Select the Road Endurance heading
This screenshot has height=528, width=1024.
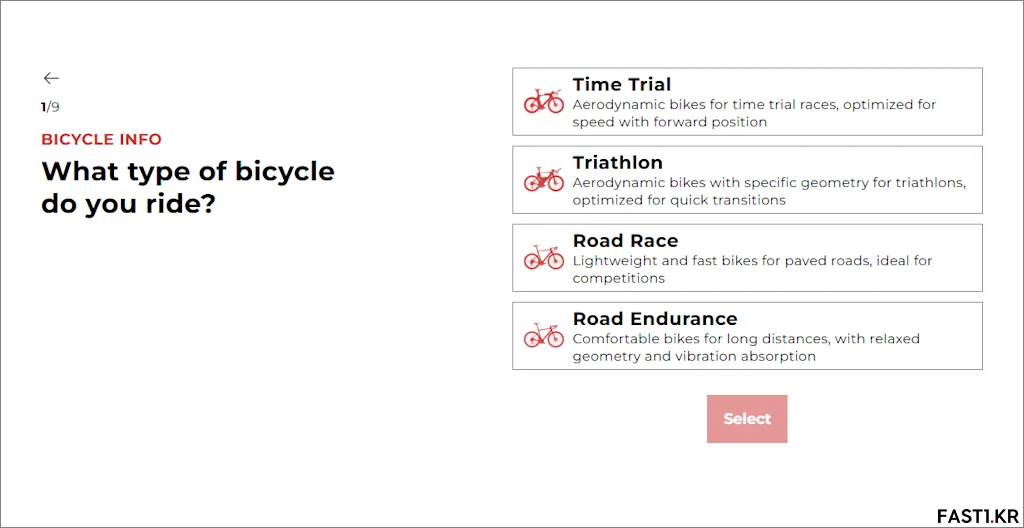tap(655, 319)
